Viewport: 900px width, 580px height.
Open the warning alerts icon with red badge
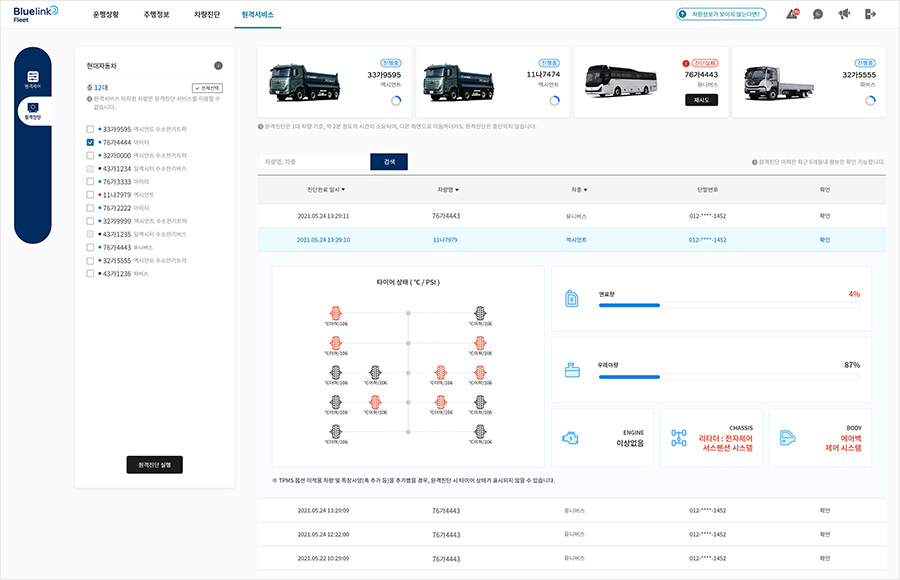tap(792, 14)
